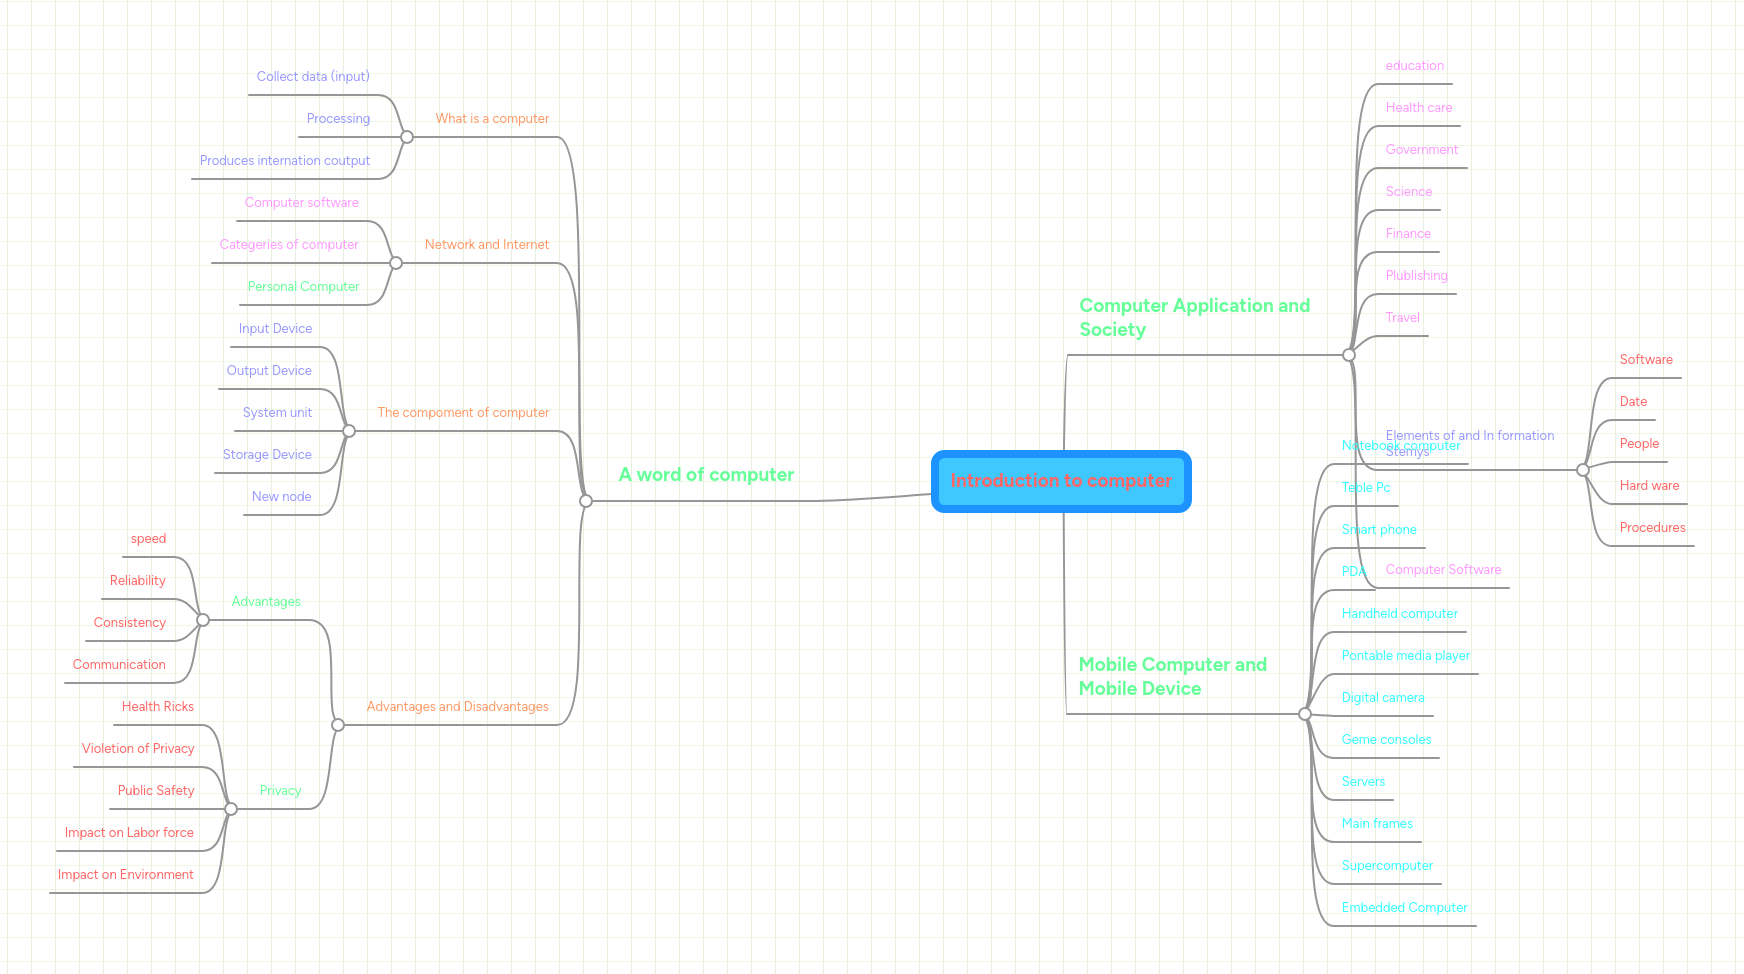
Task: Toggle the Advantages branch connector dot
Action: (x=202, y=620)
